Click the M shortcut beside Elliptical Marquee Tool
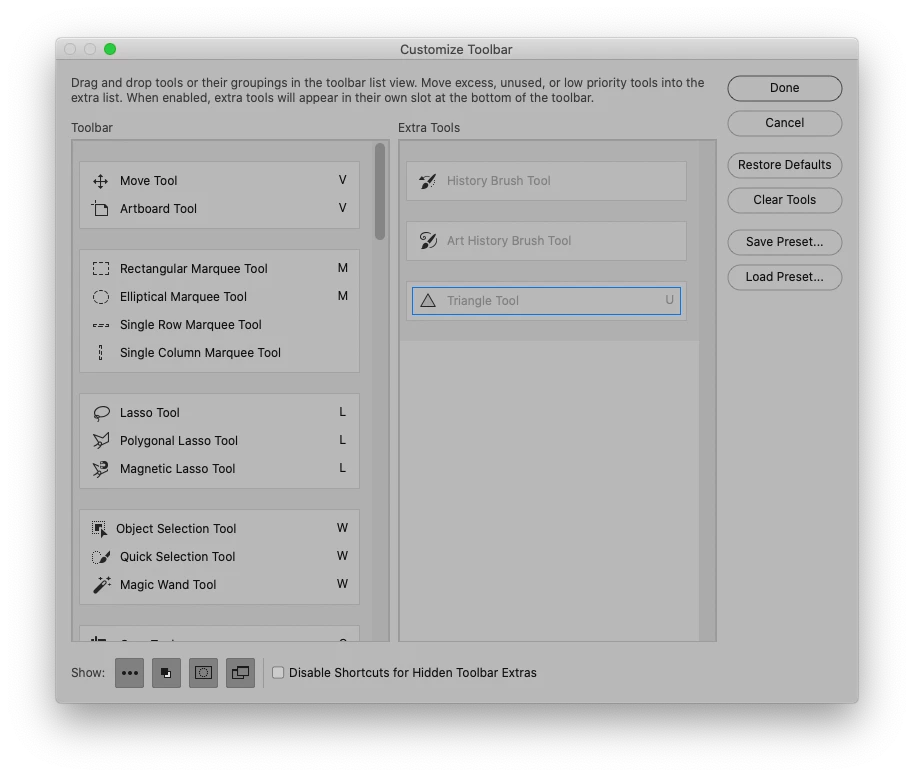Viewport: 914px width, 777px height. 343,296
